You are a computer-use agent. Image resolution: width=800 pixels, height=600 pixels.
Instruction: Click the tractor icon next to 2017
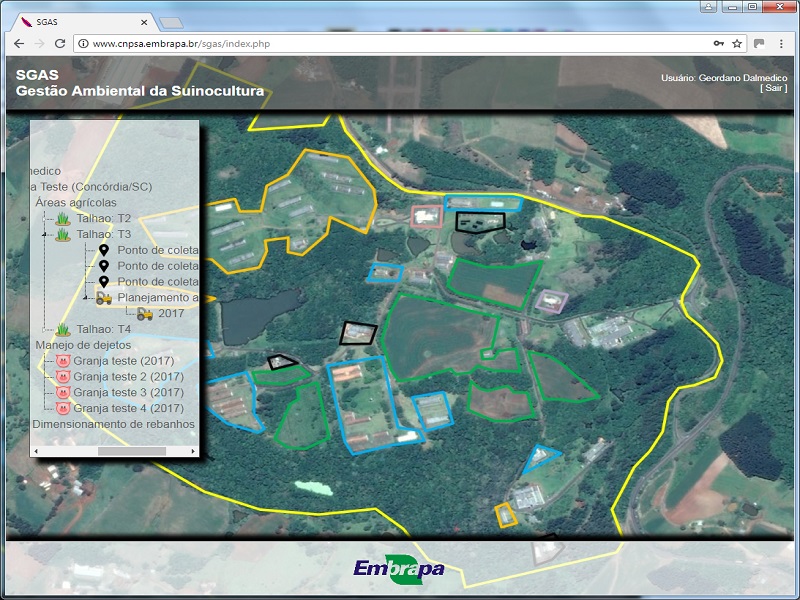(x=145, y=313)
